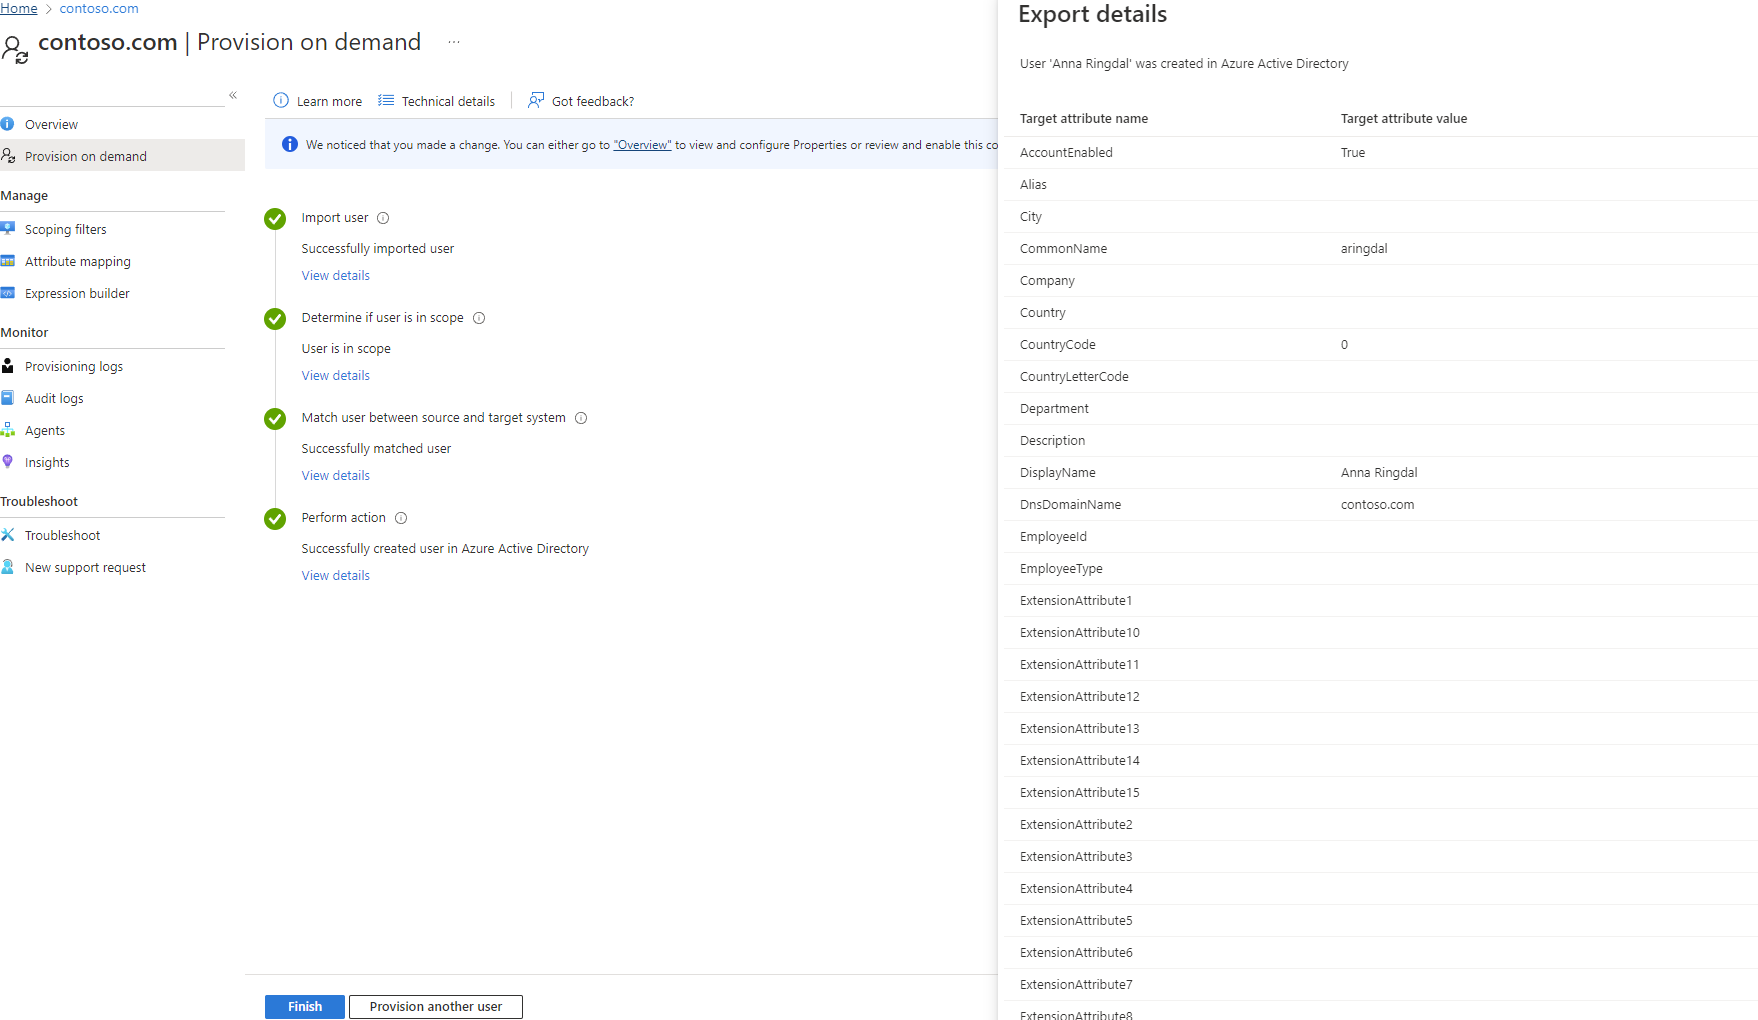
Task: View details under Perform action step
Action: click(336, 576)
